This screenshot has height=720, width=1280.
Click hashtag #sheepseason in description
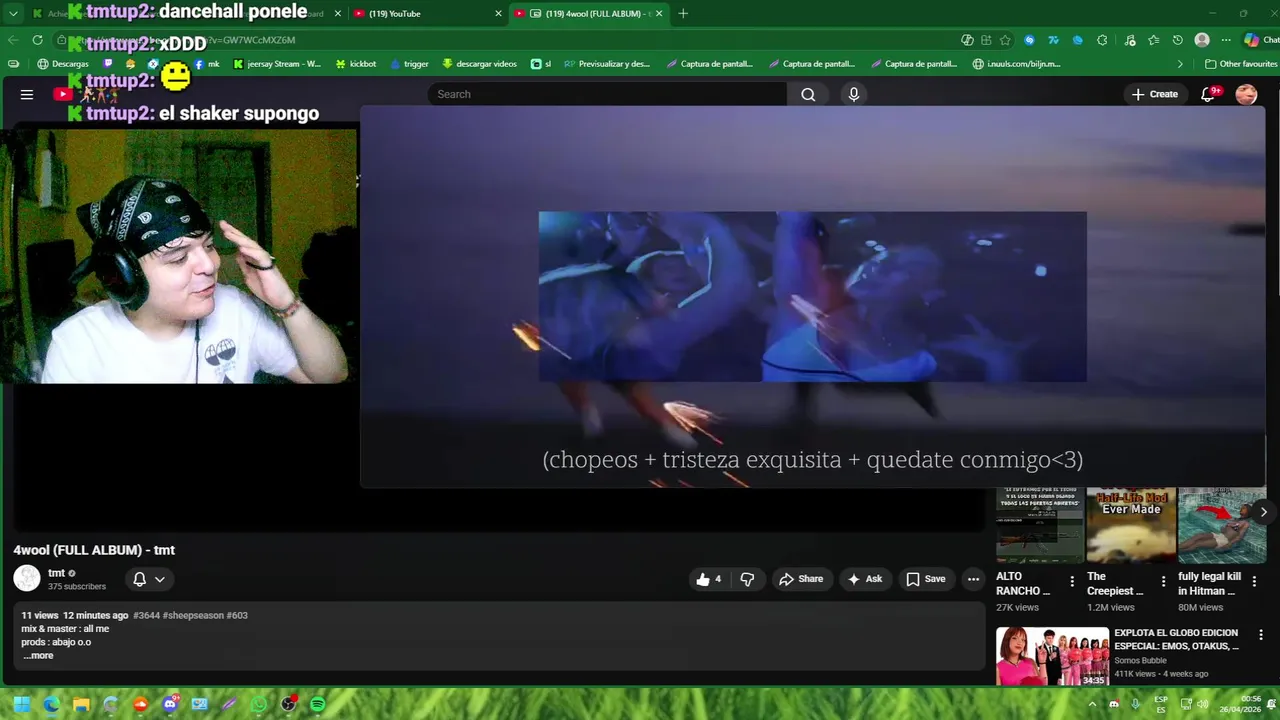tap(192, 615)
